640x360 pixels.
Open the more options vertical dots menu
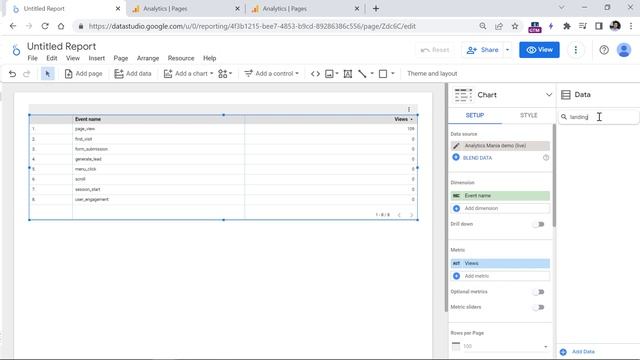tap(576, 50)
